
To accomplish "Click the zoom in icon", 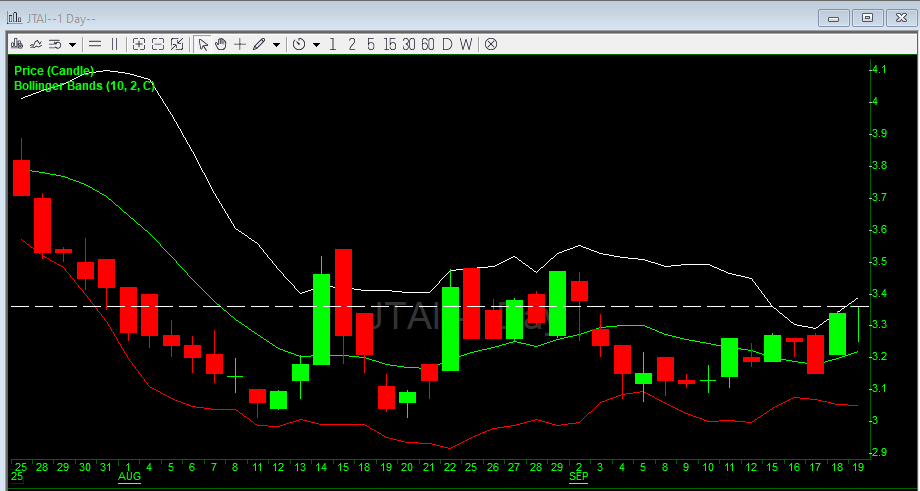I will (139, 44).
